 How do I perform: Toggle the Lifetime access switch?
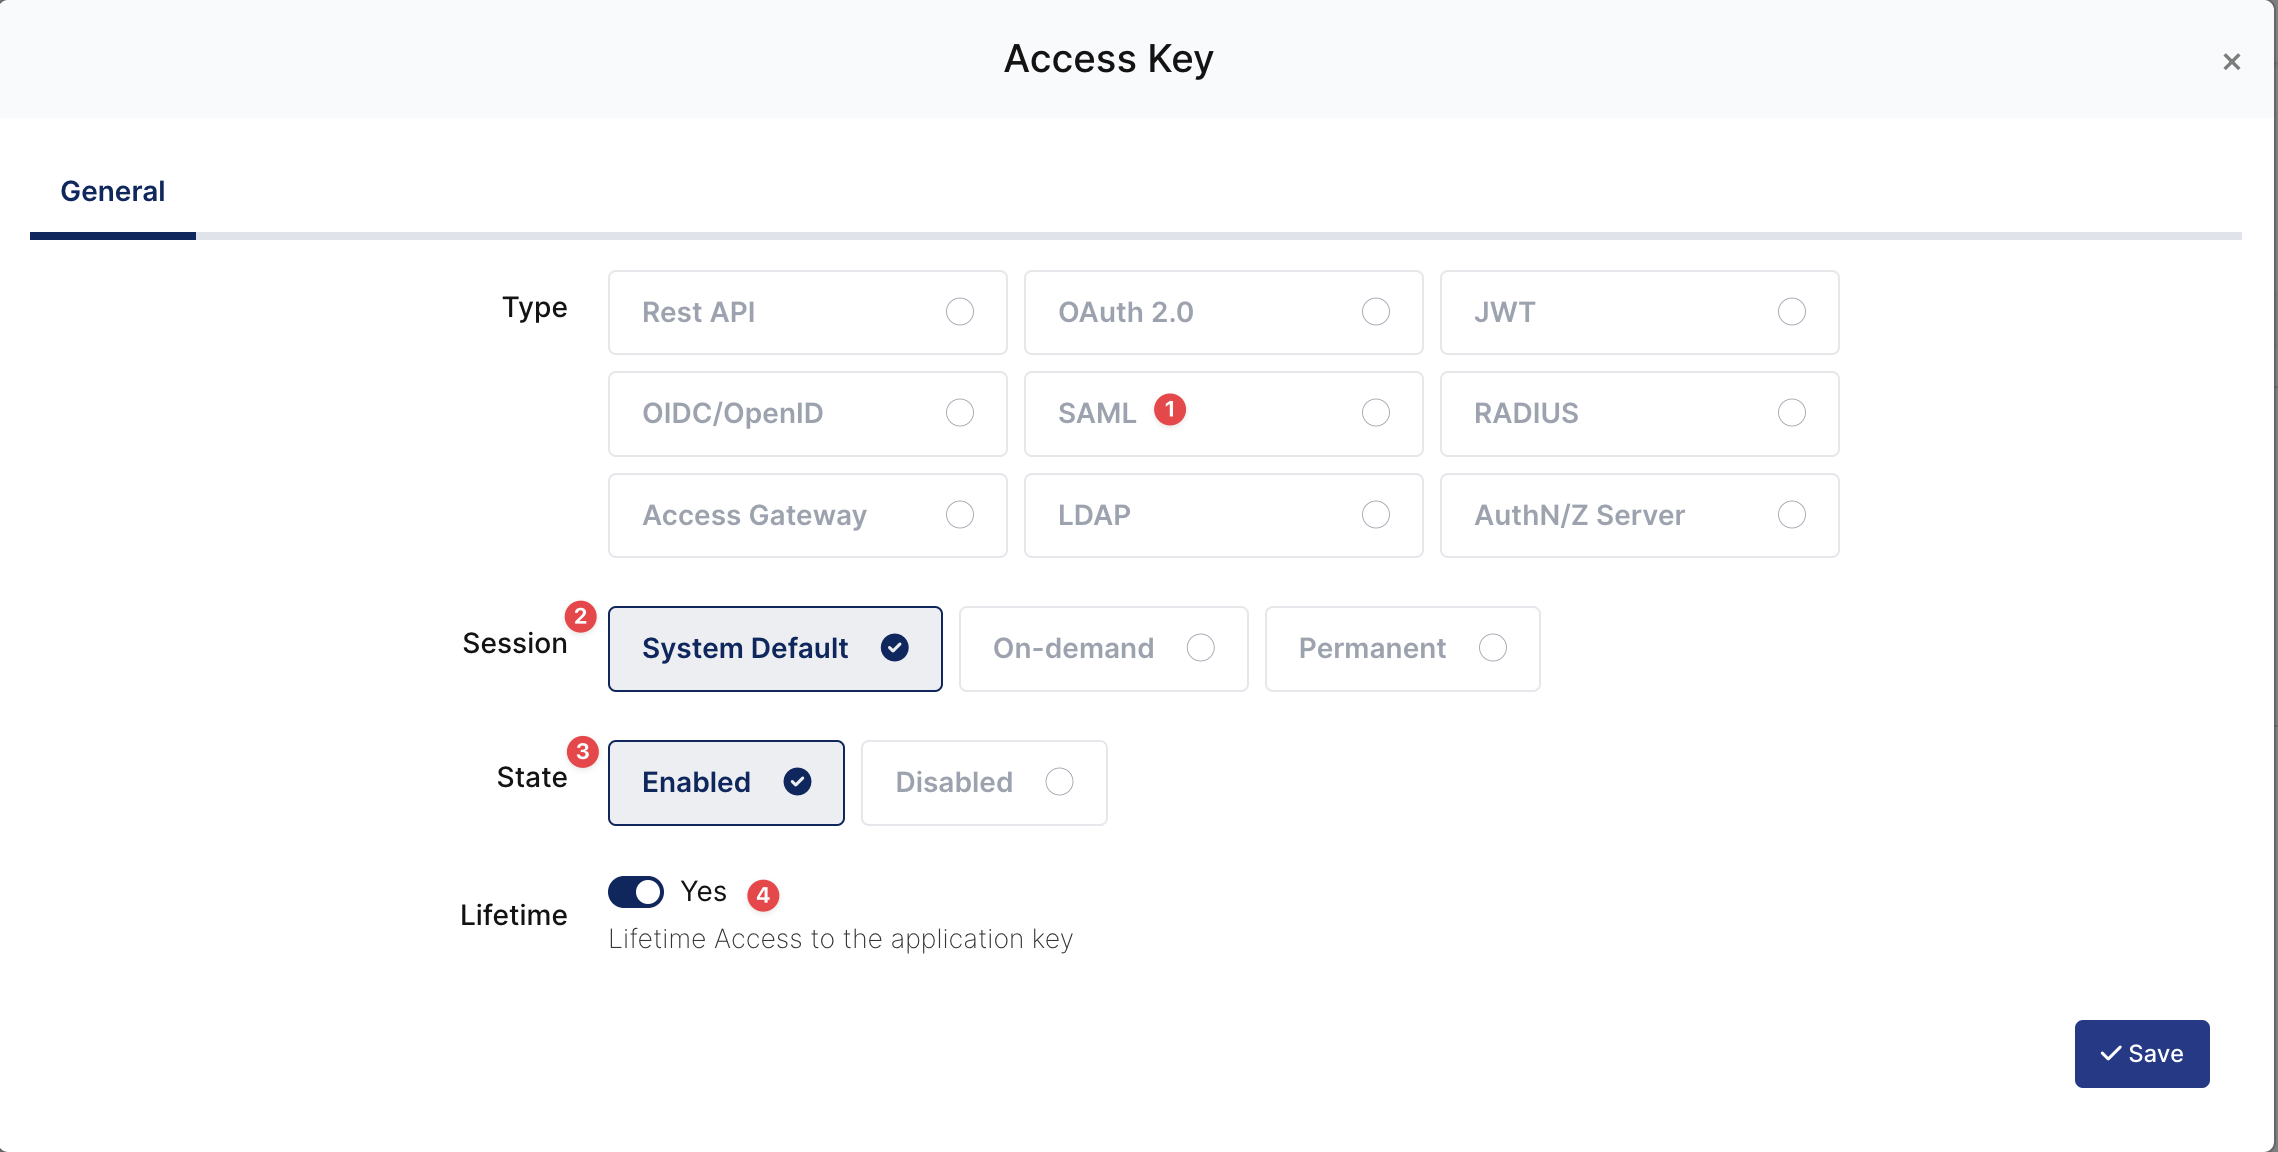(x=636, y=892)
